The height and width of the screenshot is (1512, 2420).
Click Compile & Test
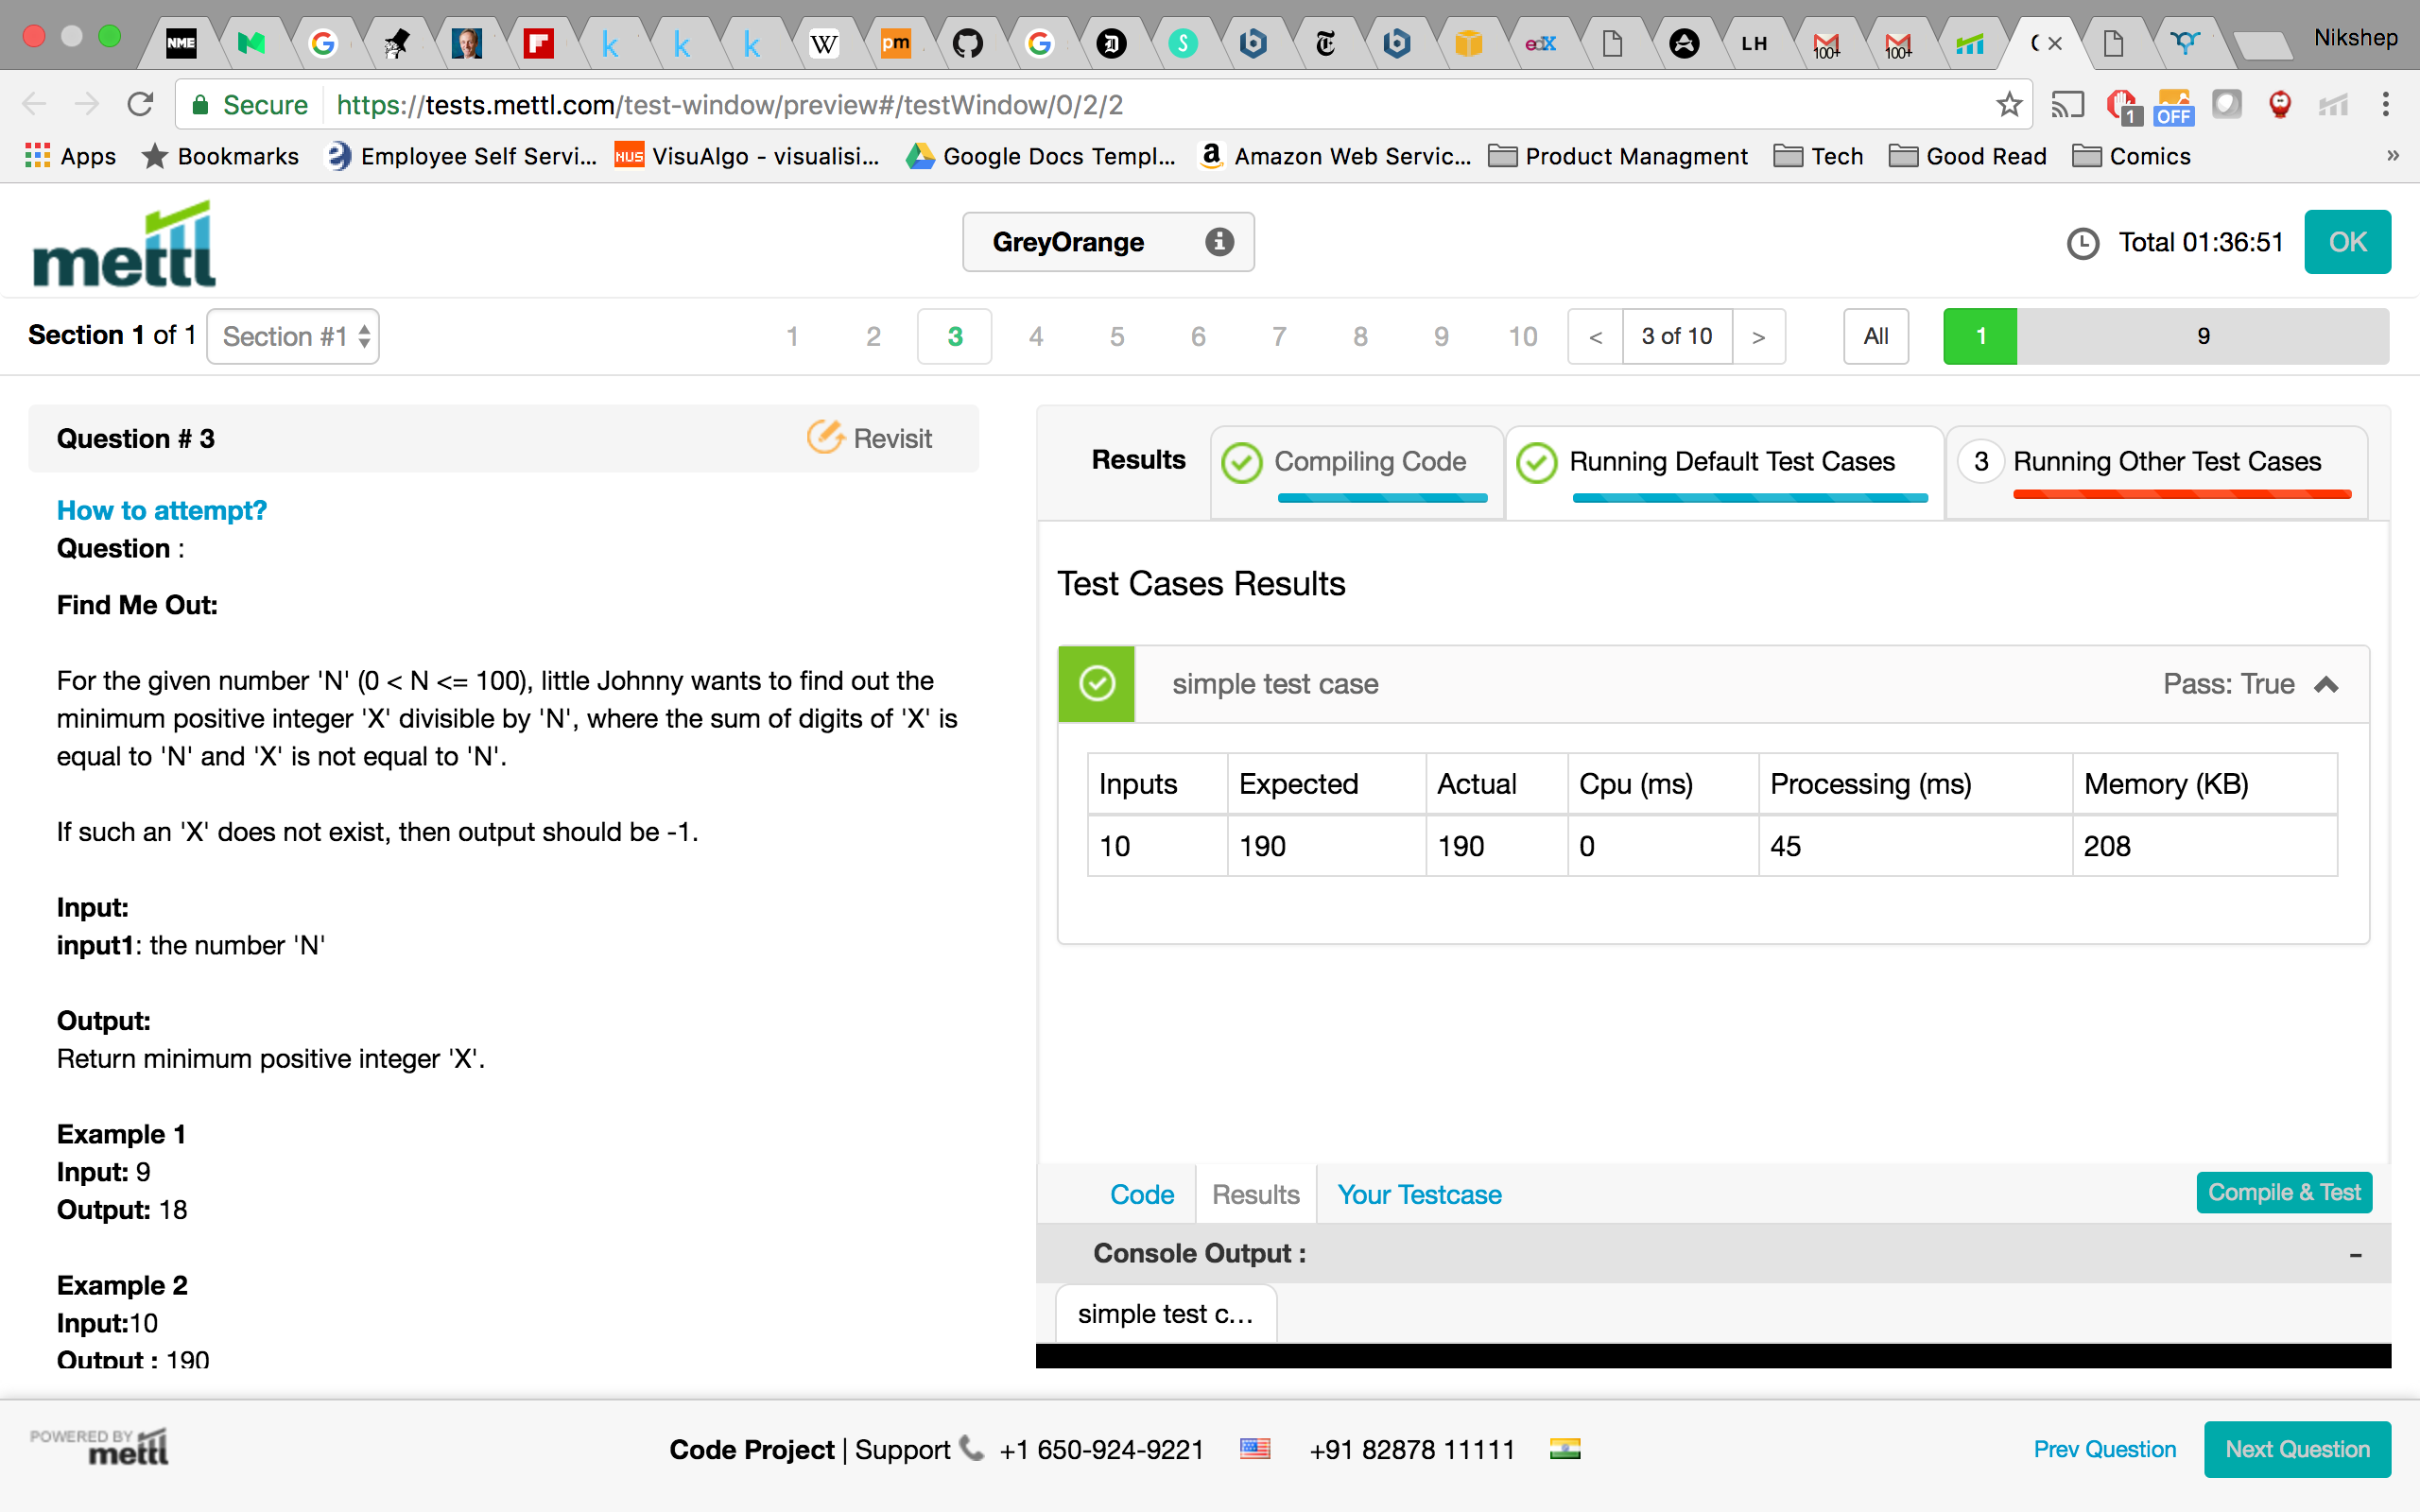(x=2284, y=1192)
